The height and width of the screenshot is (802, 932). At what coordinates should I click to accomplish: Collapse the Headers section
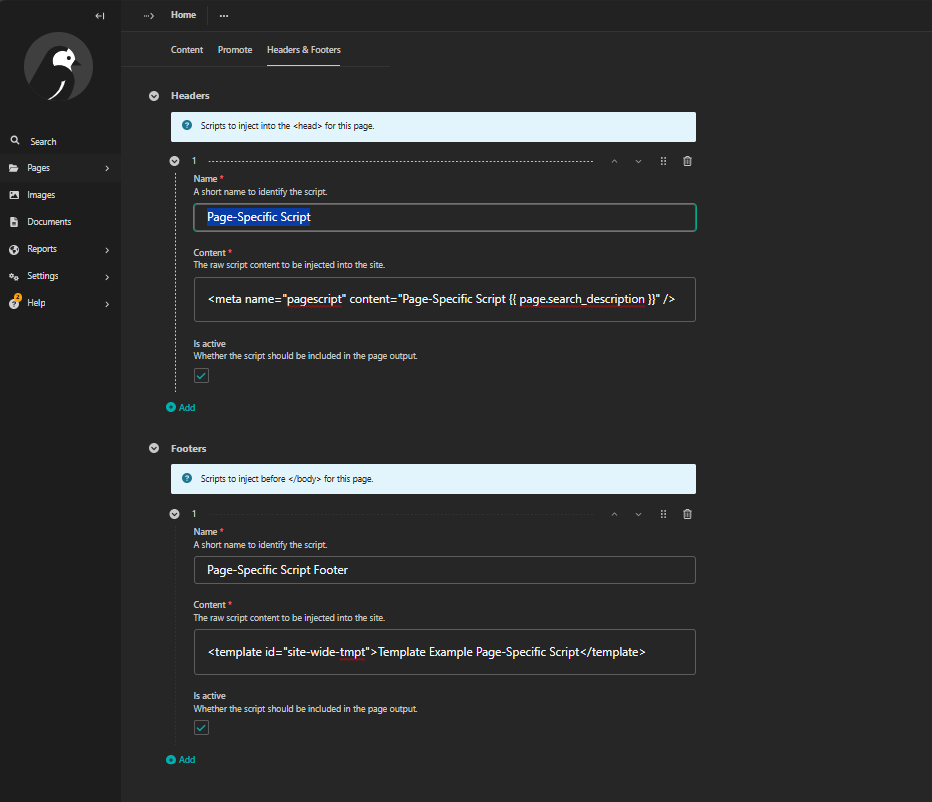click(153, 95)
